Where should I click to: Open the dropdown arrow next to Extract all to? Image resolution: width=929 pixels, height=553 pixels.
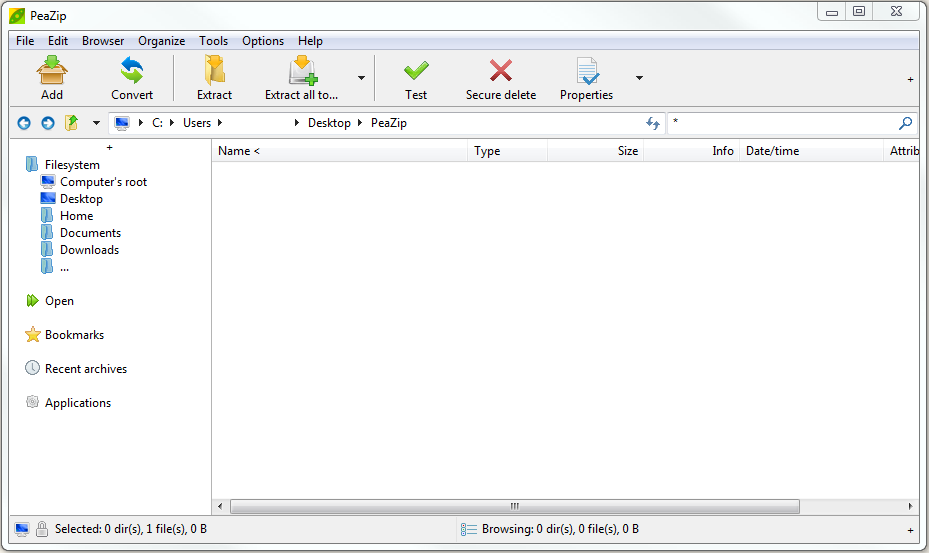tap(361, 78)
